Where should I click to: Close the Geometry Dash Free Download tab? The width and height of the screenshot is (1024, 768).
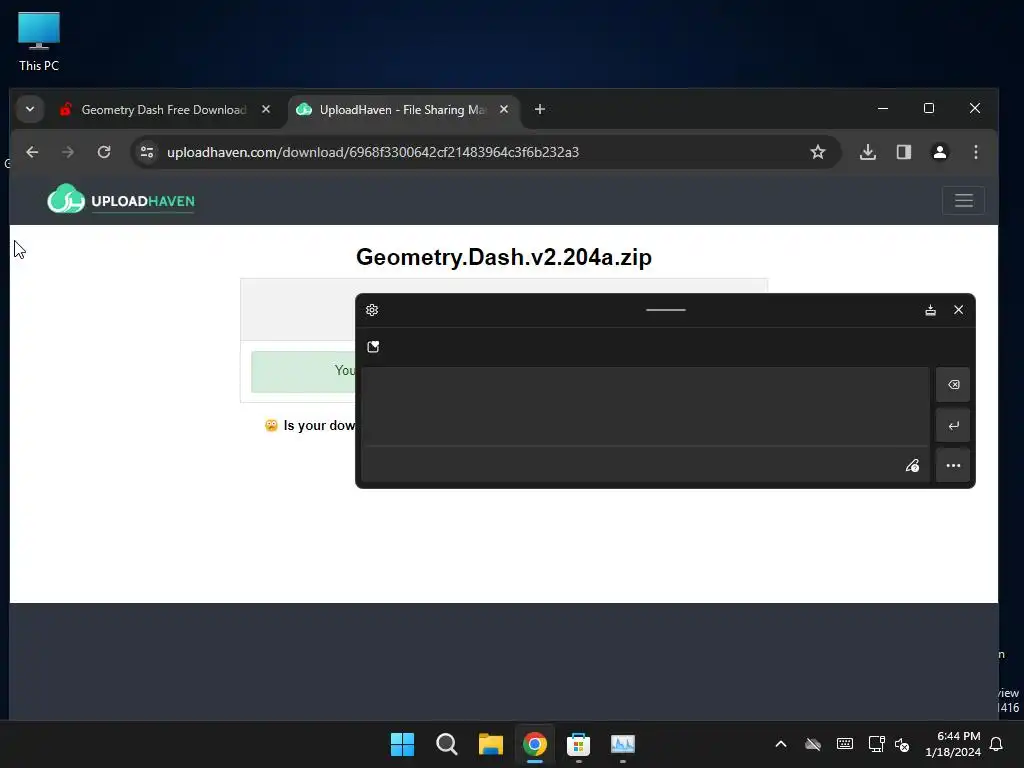(x=266, y=110)
